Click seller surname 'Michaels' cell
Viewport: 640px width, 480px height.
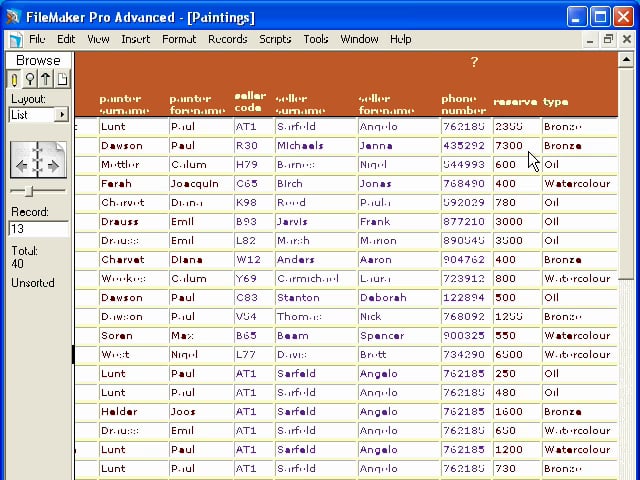coord(316,146)
